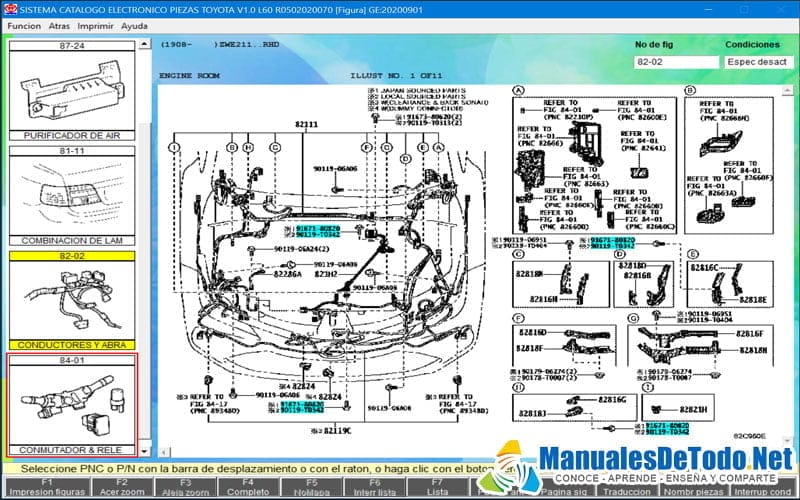This screenshot has height=500, width=800.
Task: Click the diagram vertical scroll-down arrow
Action: coord(788,440)
